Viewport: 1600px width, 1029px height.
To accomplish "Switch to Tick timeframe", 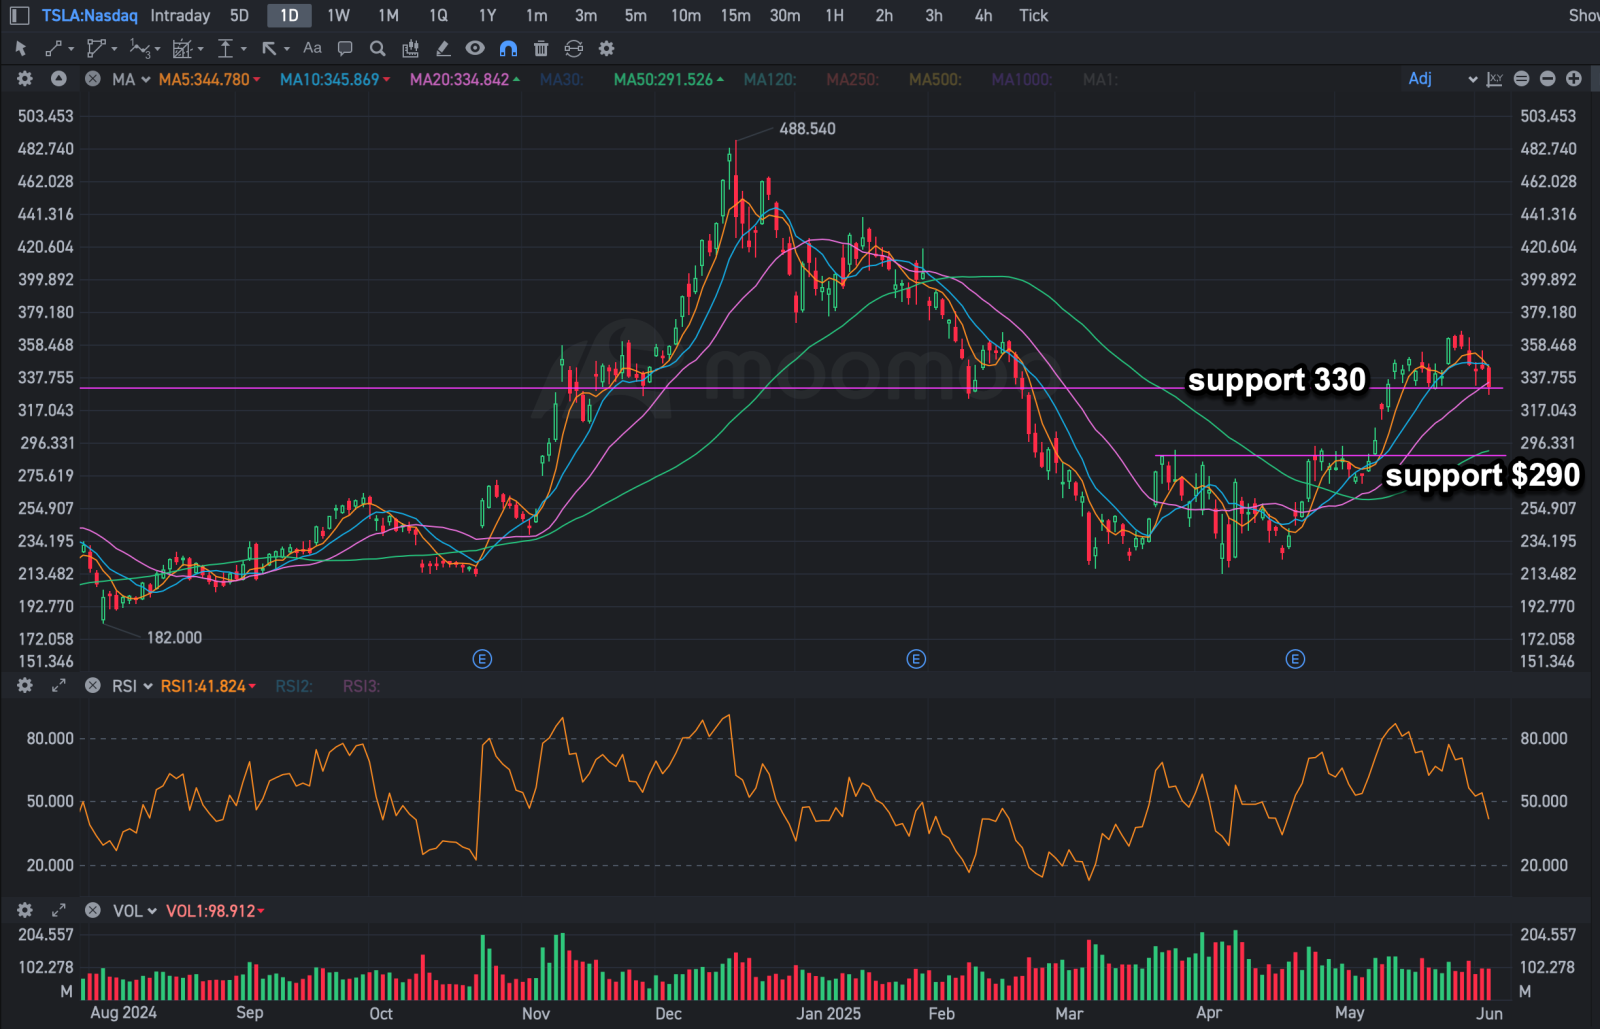I will tap(1033, 16).
